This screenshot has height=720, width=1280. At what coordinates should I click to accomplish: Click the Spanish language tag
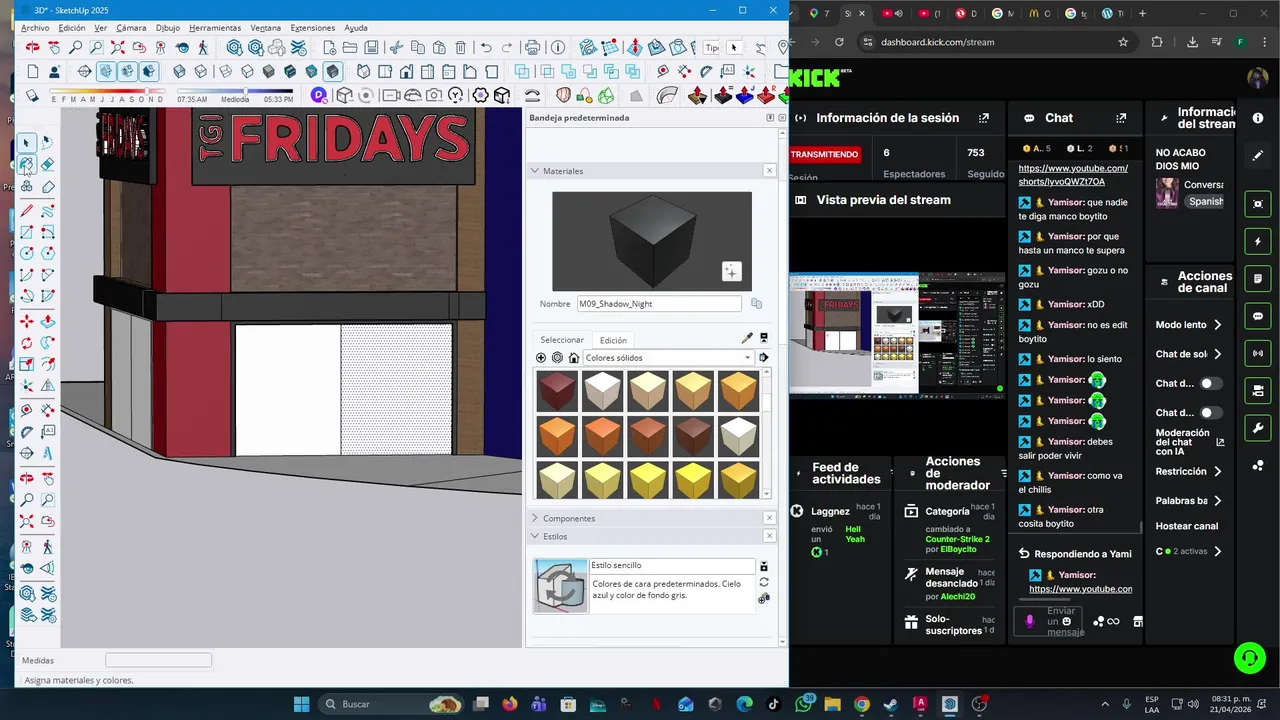point(1205,201)
